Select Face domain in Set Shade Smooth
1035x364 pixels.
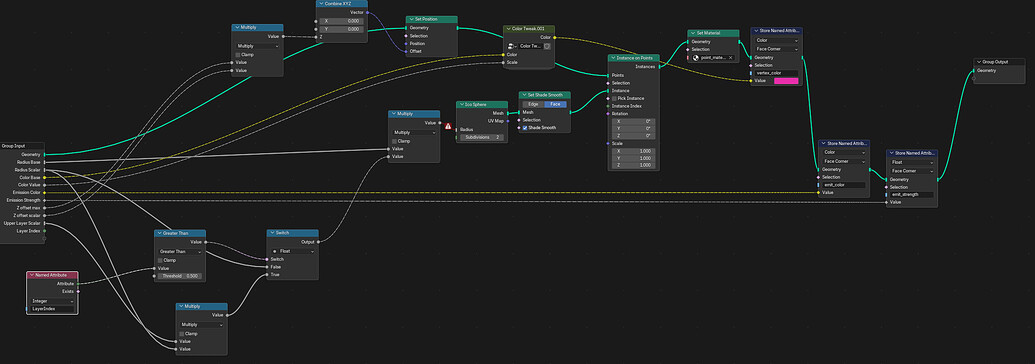555,104
